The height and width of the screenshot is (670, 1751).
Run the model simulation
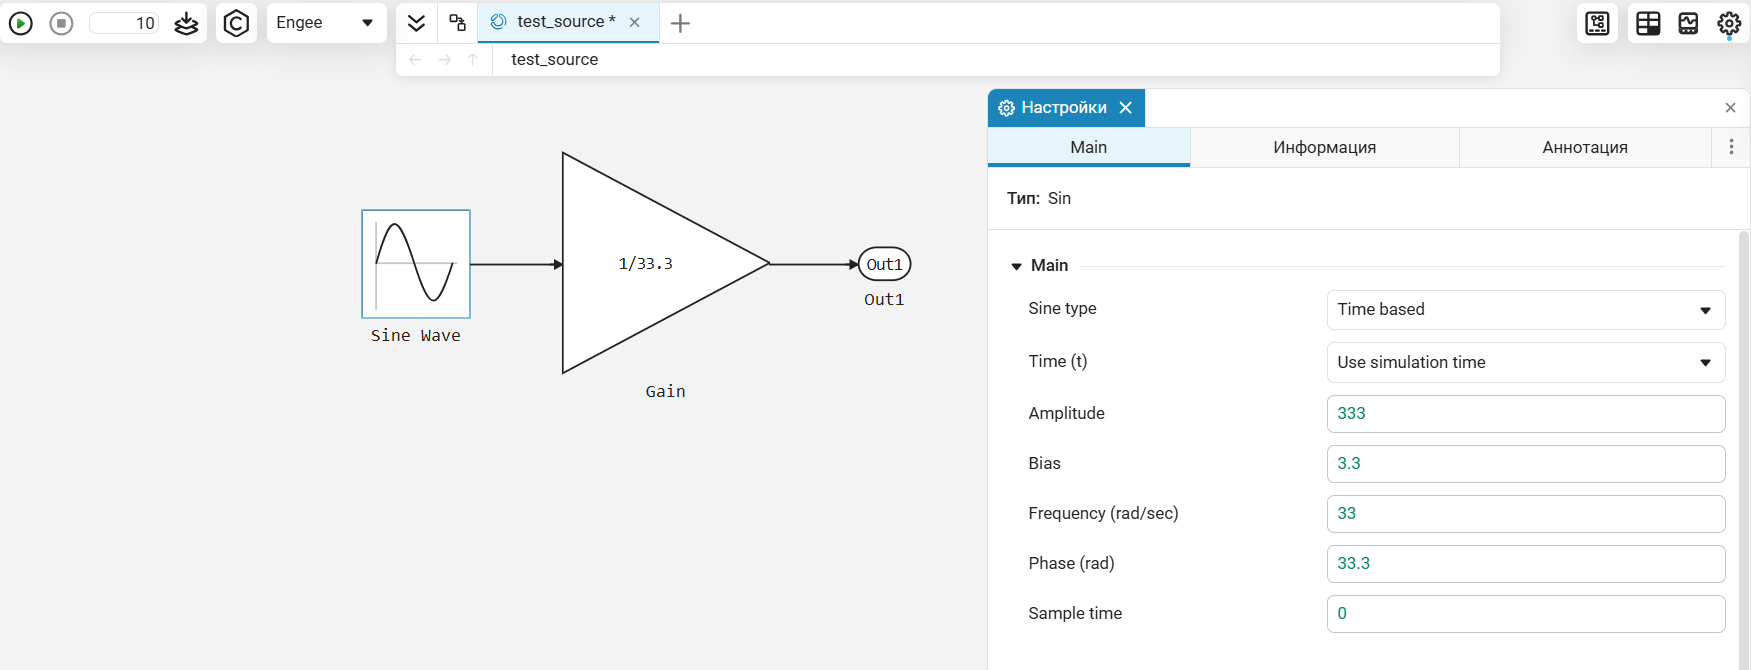[x=20, y=23]
